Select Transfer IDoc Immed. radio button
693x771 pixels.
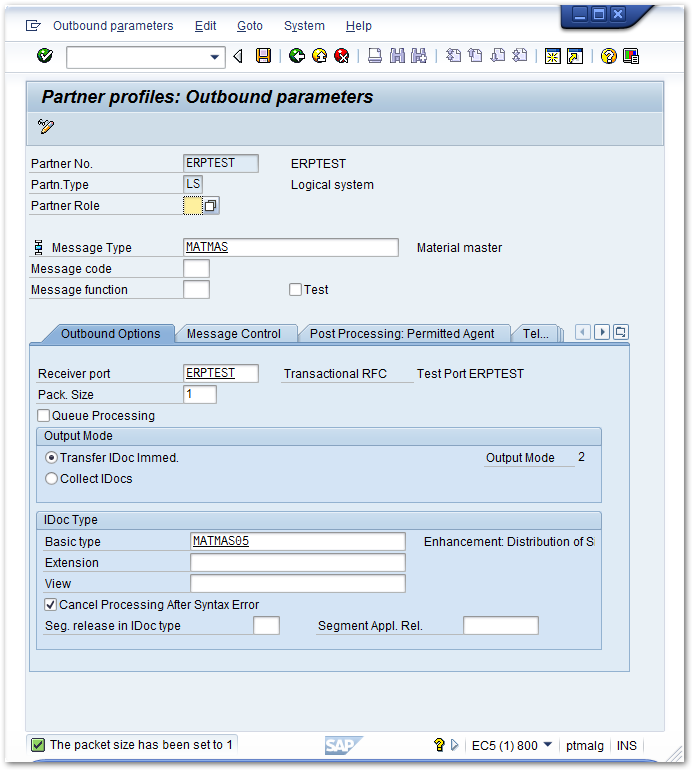click(x=51, y=458)
